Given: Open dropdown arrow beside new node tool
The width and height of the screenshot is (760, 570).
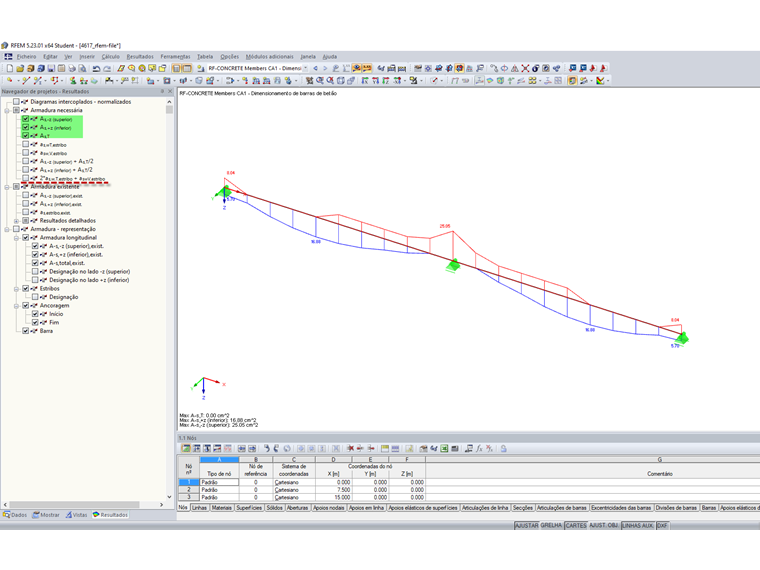Looking at the screenshot, I should pyautogui.click(x=18, y=81).
